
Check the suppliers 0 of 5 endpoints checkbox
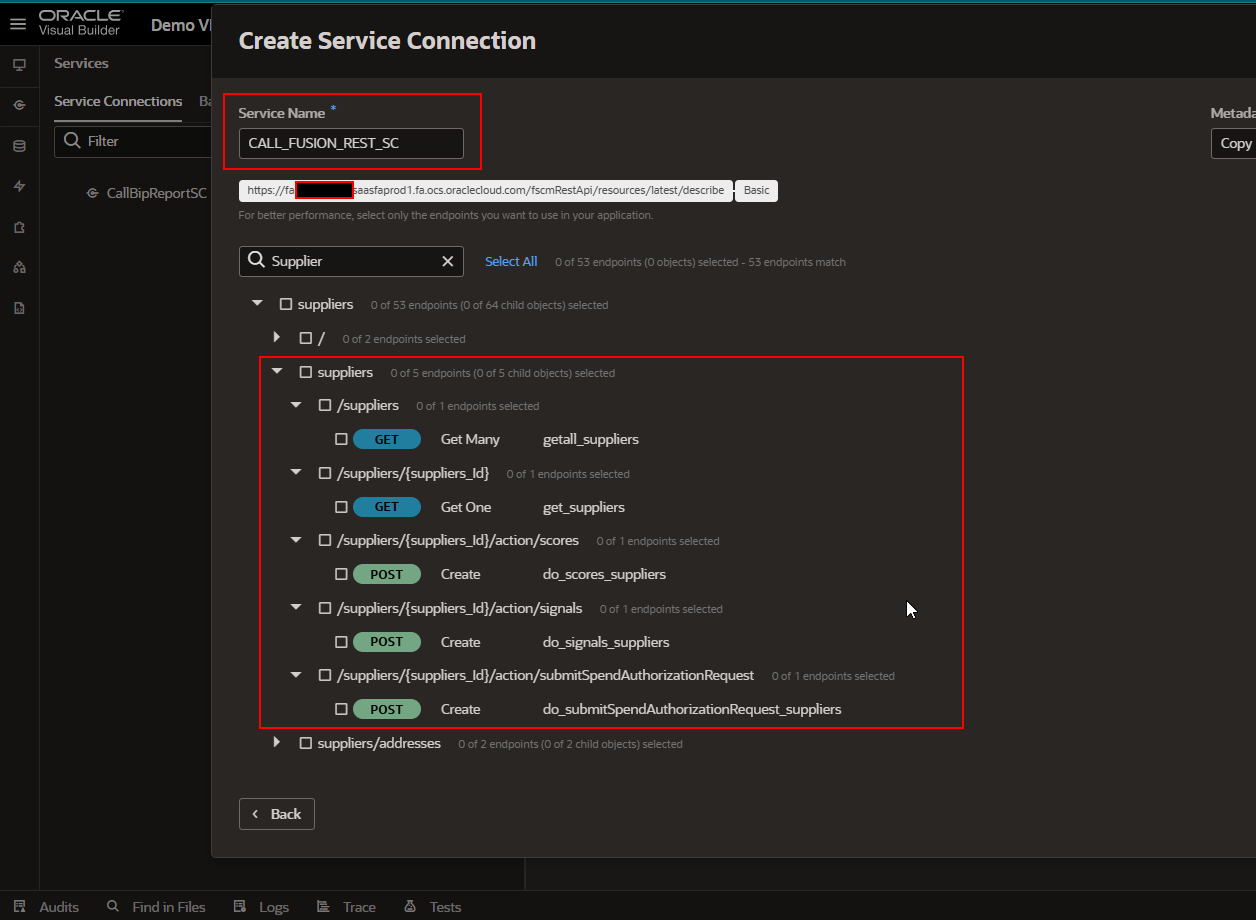[306, 372]
